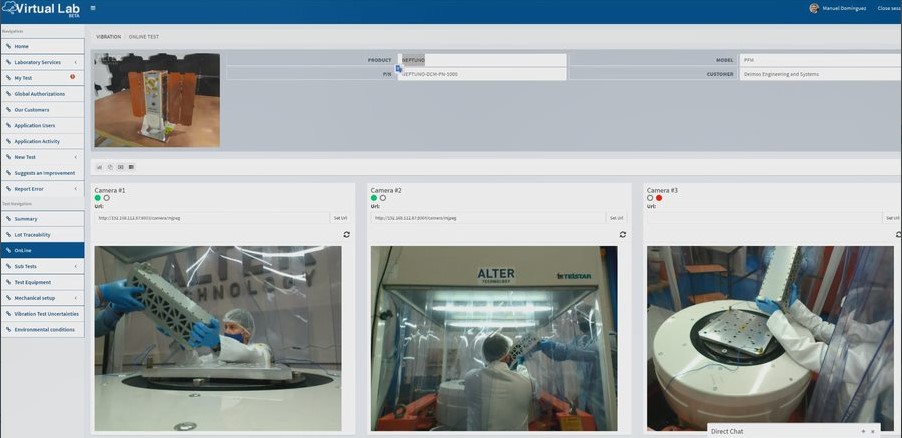The width and height of the screenshot is (902, 438).
Task: Click the Manuel Domínguez user name
Action: 843,8
